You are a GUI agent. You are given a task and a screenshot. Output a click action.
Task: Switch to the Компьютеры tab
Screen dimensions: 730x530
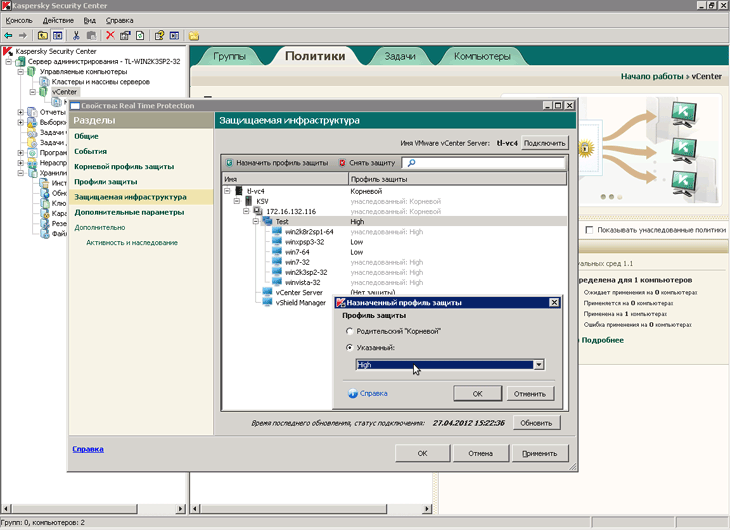coord(482,56)
